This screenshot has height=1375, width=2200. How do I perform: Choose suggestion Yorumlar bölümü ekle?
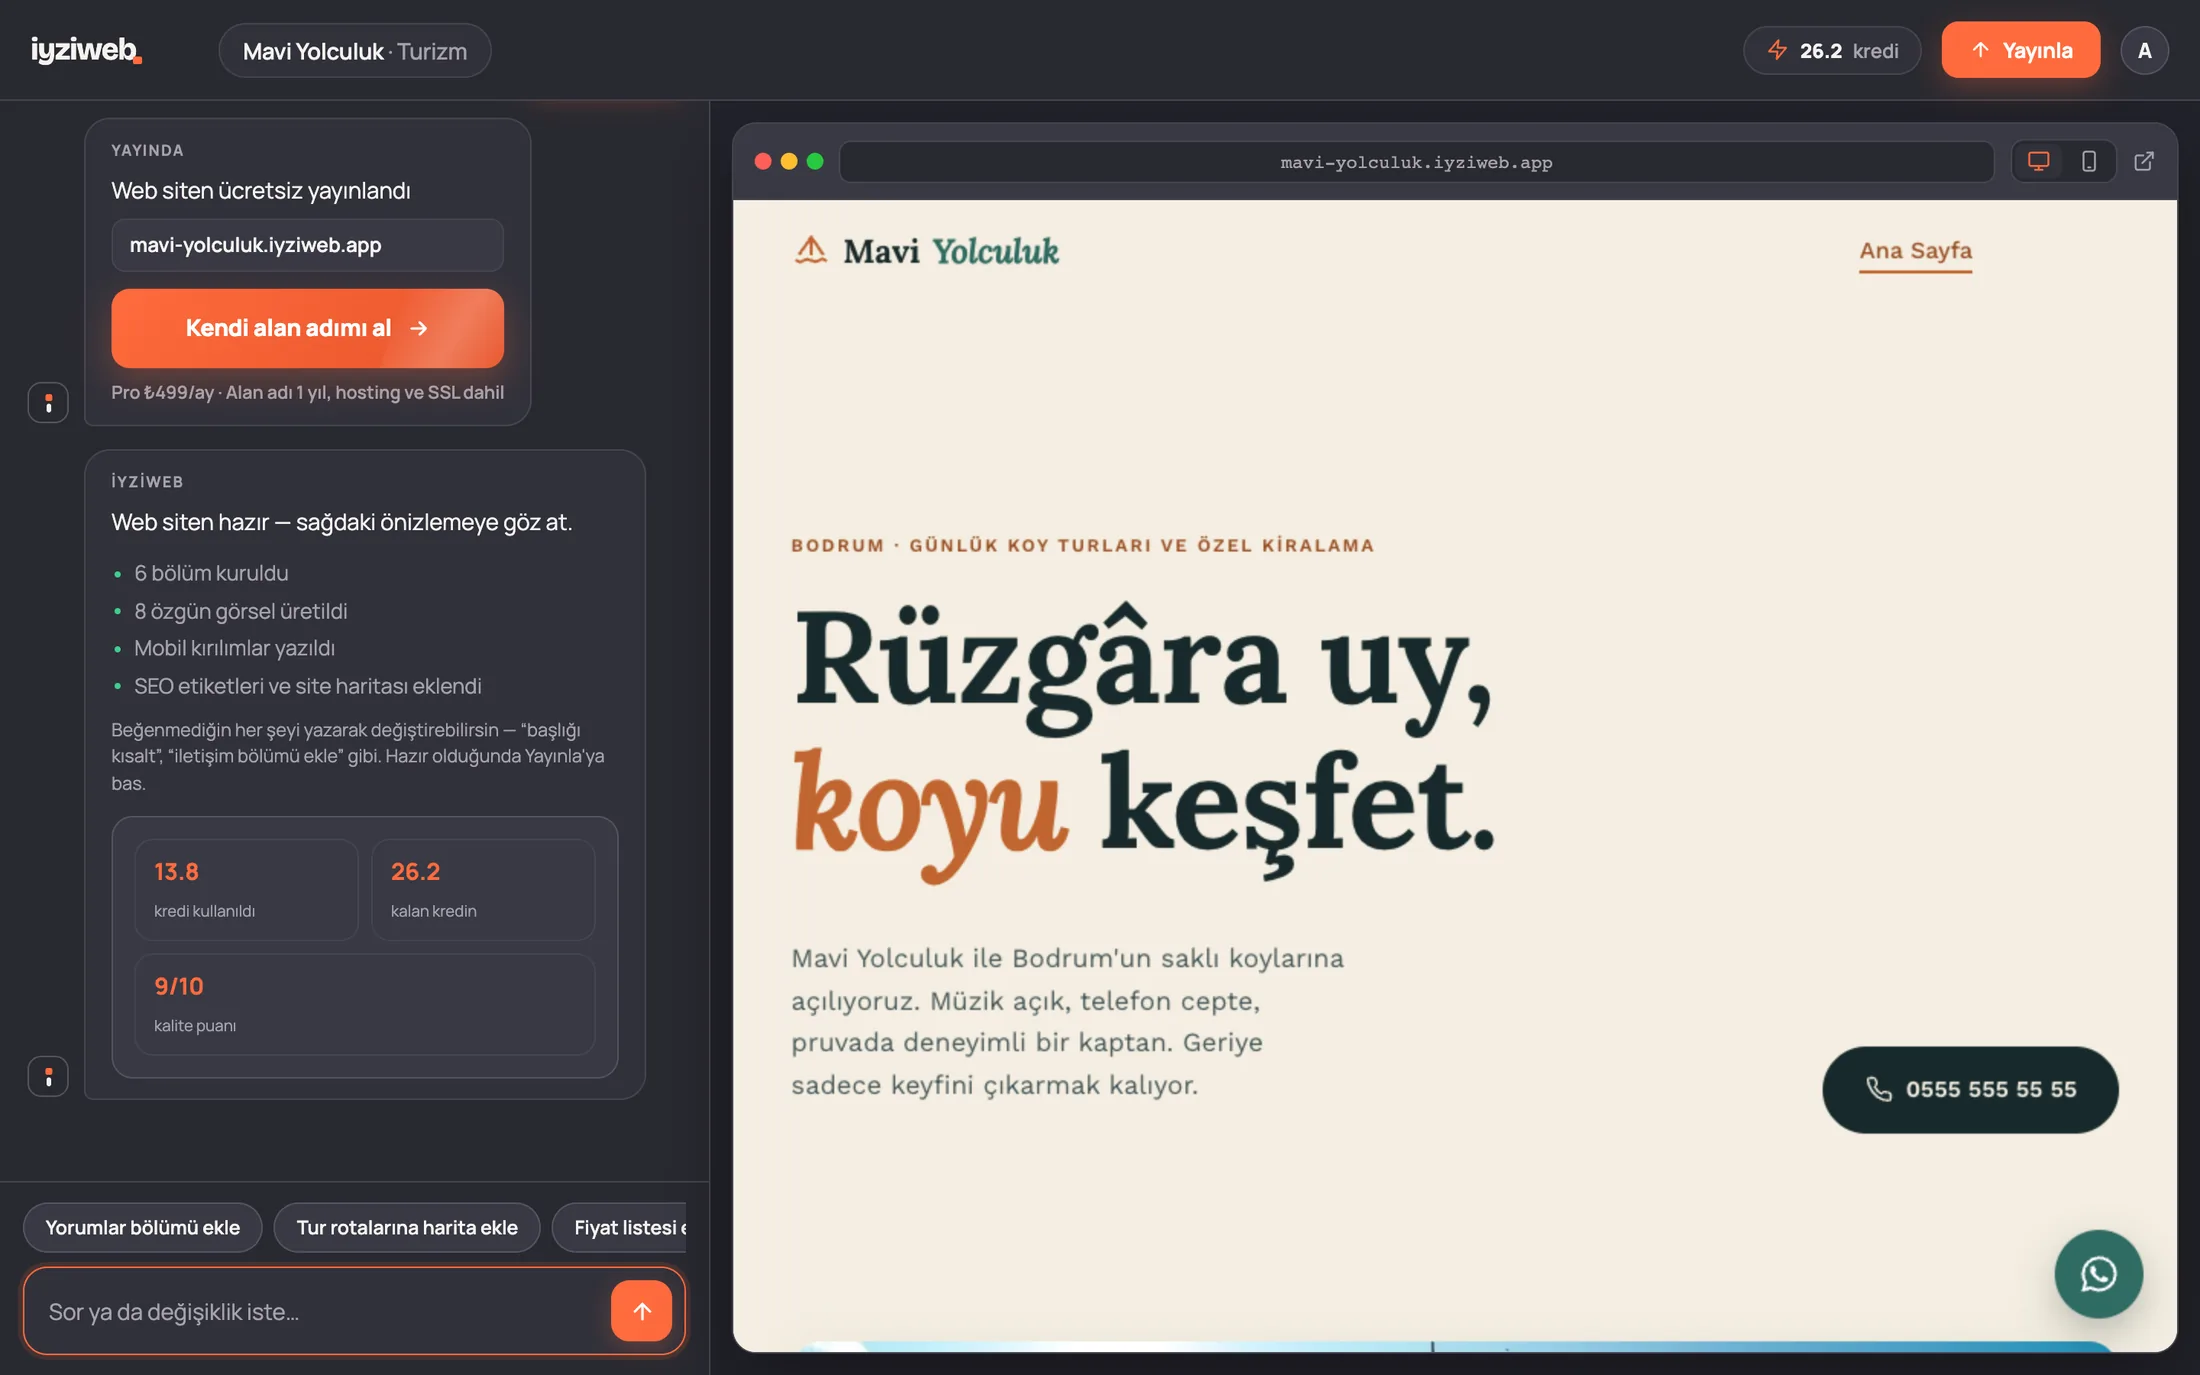click(x=143, y=1227)
